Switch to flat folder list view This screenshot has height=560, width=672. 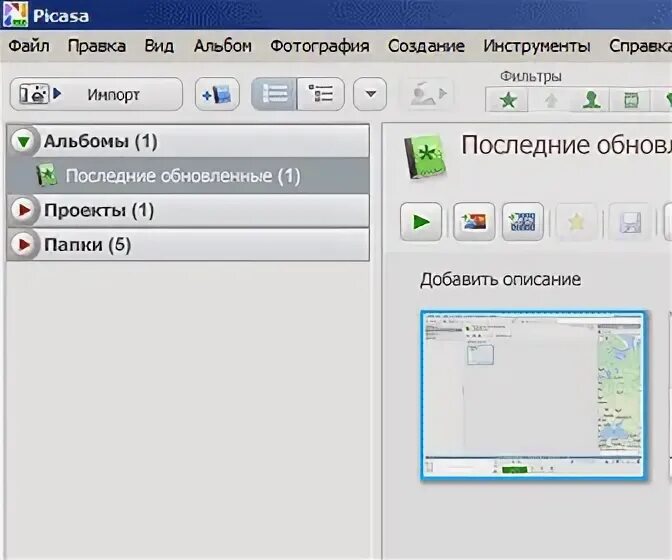(274, 94)
